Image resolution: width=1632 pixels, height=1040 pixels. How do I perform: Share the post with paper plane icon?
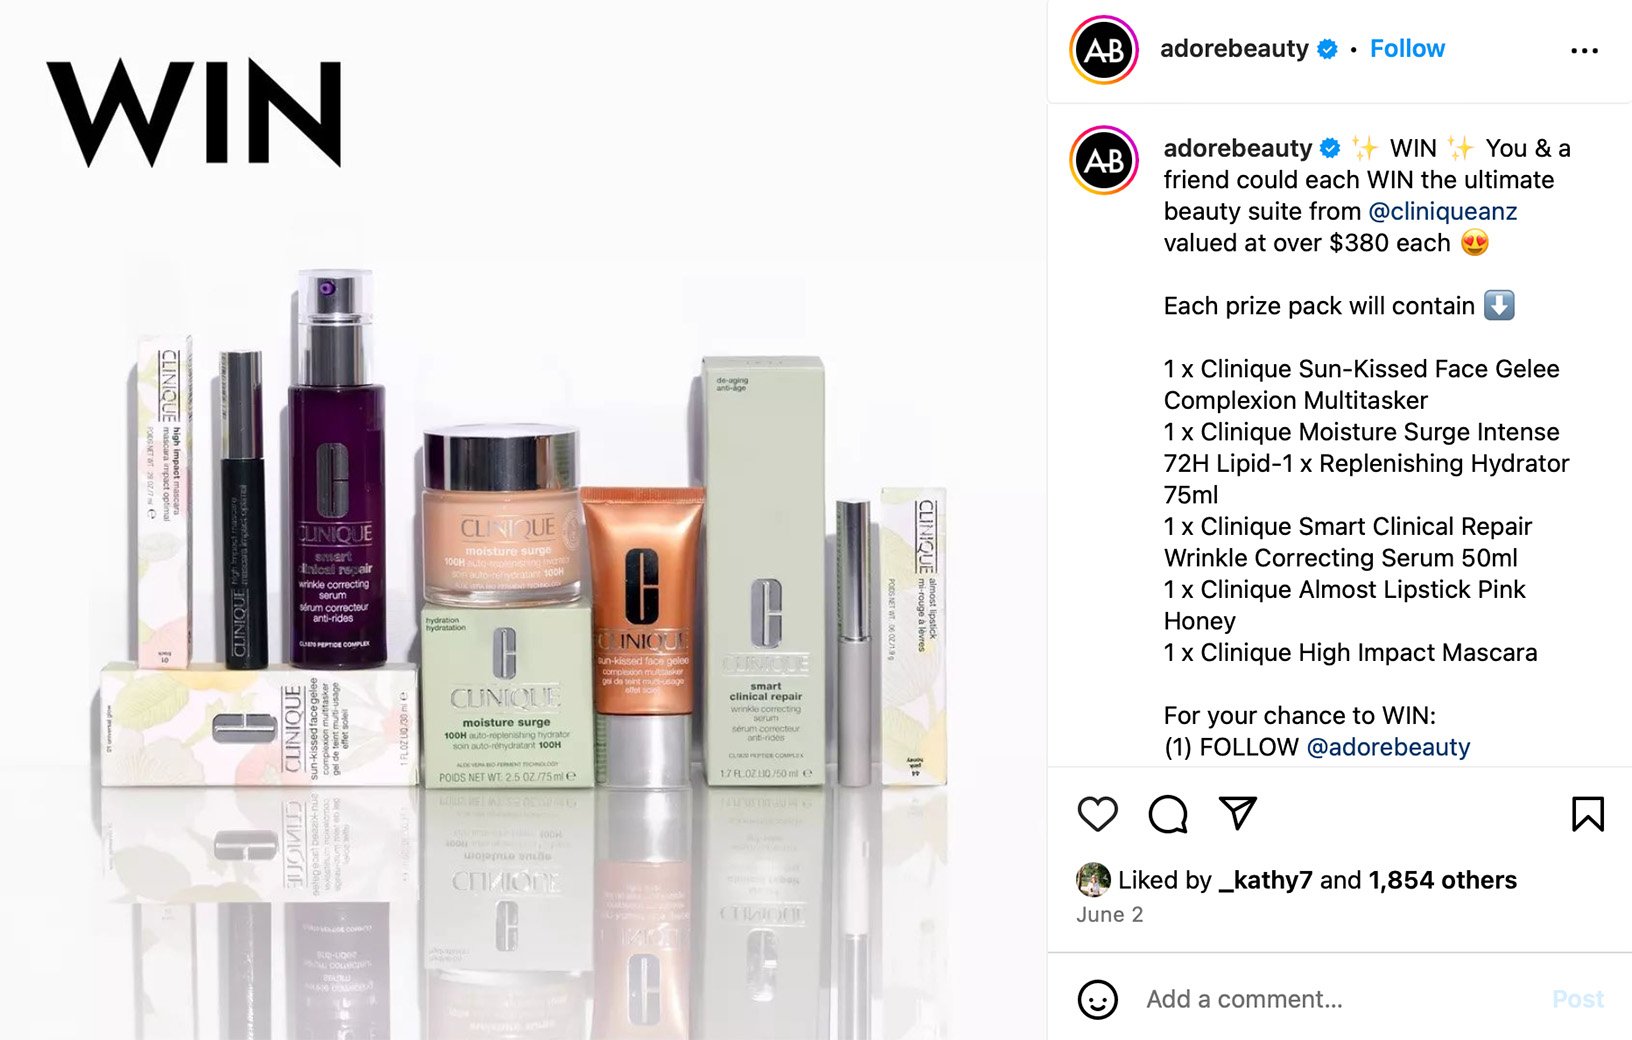[1238, 813]
